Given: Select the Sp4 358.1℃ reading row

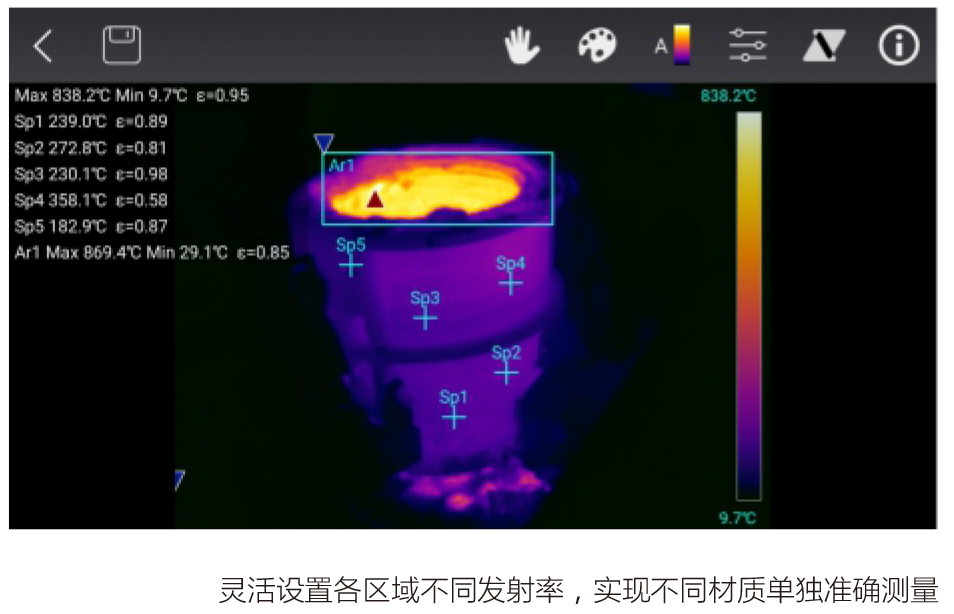Looking at the screenshot, I should click(x=92, y=200).
